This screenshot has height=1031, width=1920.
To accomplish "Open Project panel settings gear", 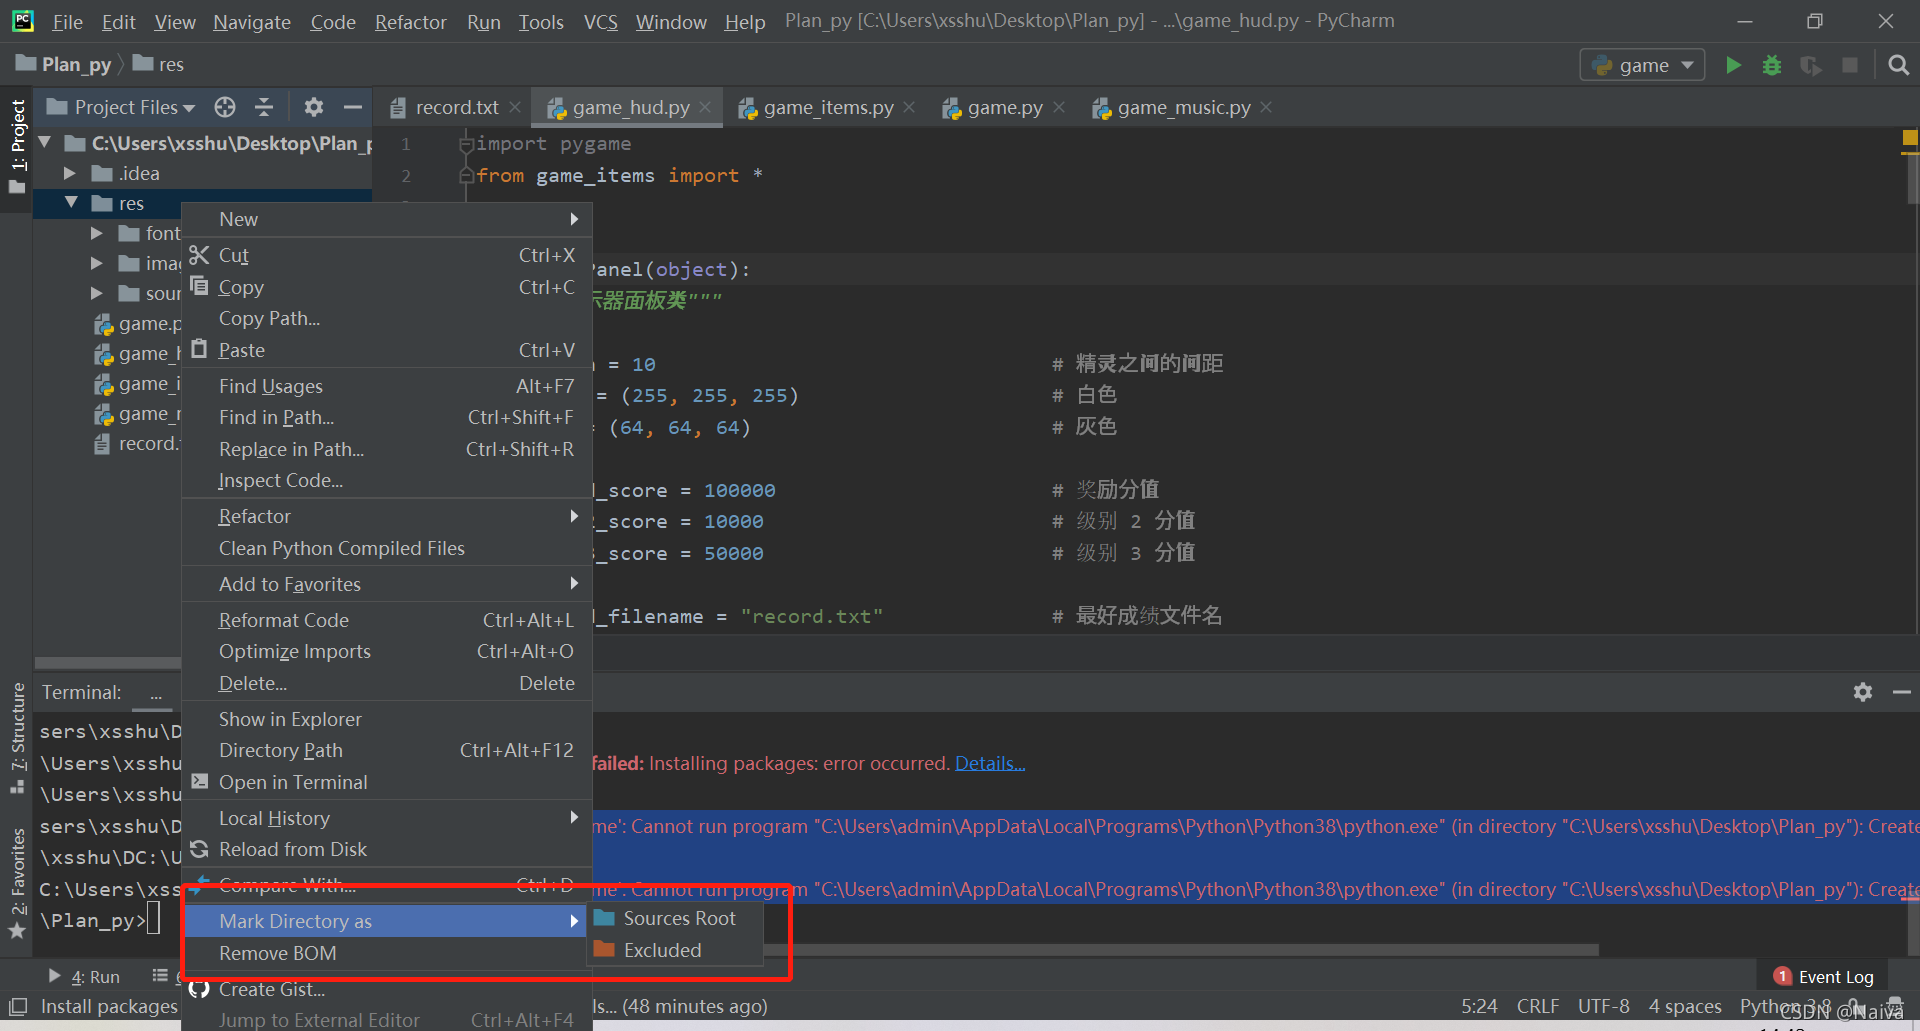I will [x=314, y=107].
